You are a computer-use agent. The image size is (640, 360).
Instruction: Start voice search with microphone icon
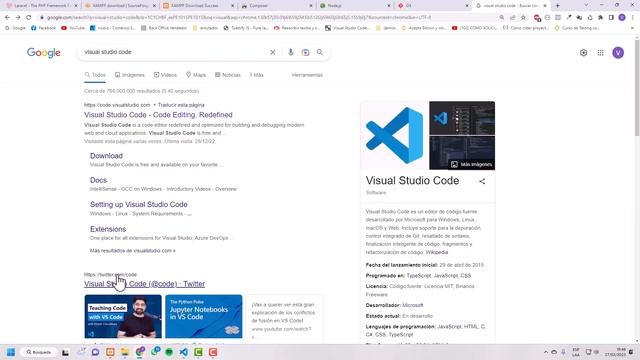(x=291, y=52)
